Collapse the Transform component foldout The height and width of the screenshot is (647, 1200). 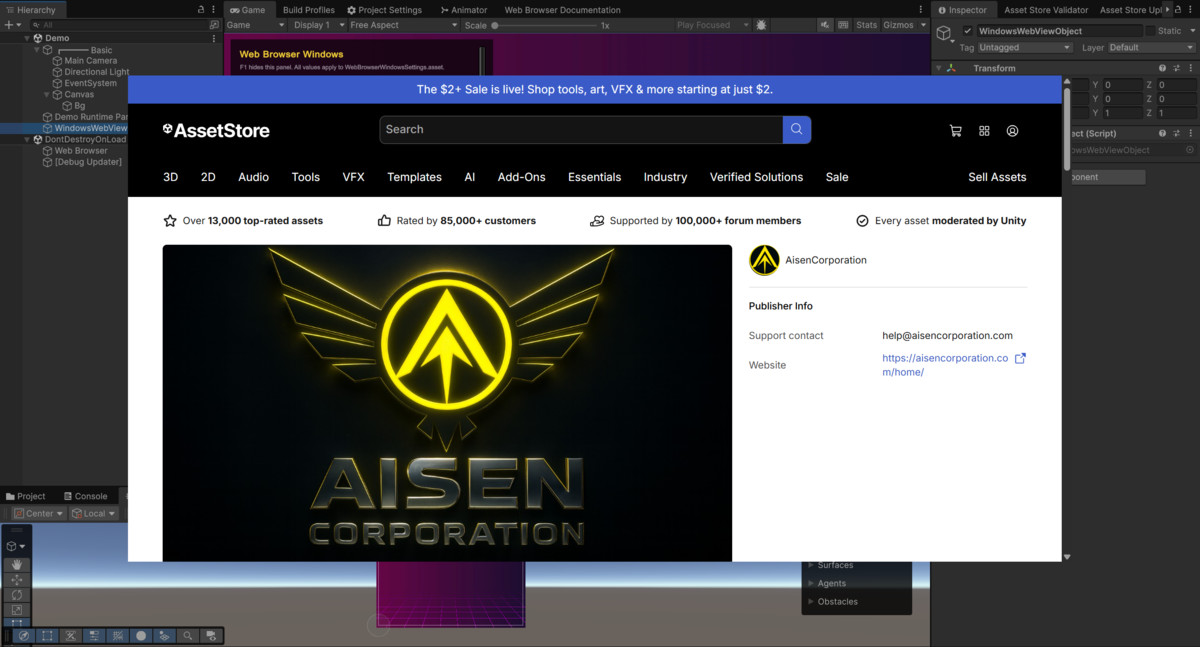938,68
